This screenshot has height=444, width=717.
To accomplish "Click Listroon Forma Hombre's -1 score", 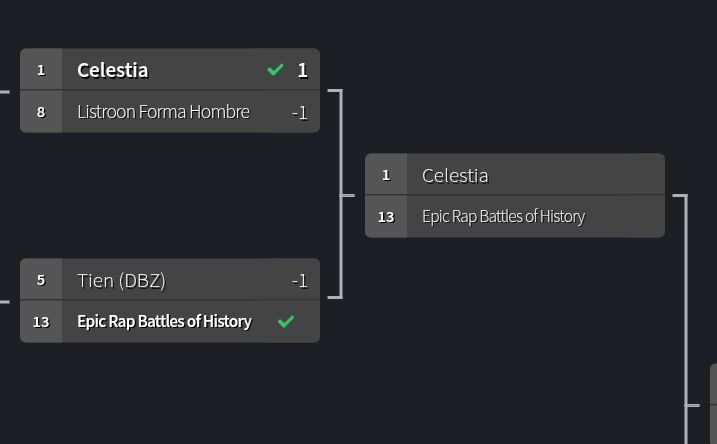I will pos(299,113).
